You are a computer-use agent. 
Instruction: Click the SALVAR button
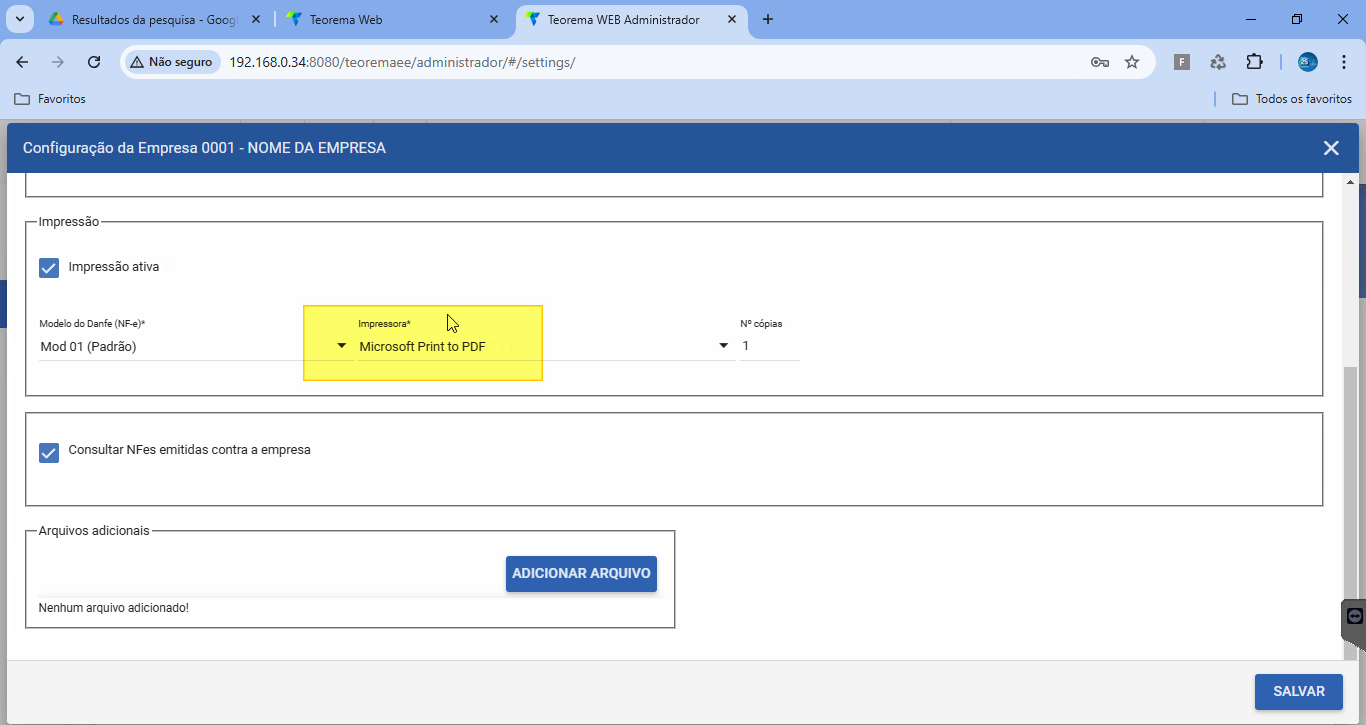1299,691
